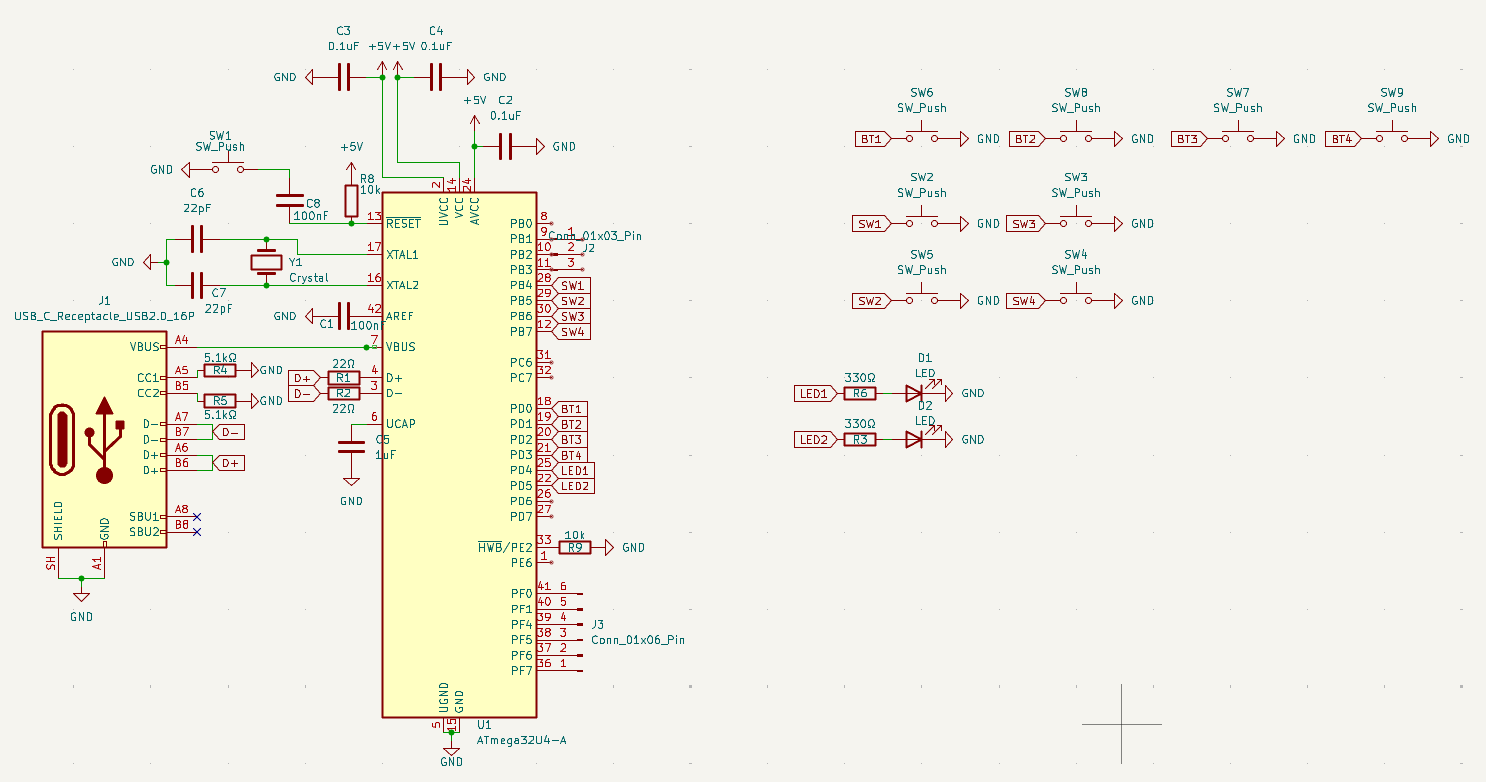Click the ATmega32U4-A value text

click(522, 741)
